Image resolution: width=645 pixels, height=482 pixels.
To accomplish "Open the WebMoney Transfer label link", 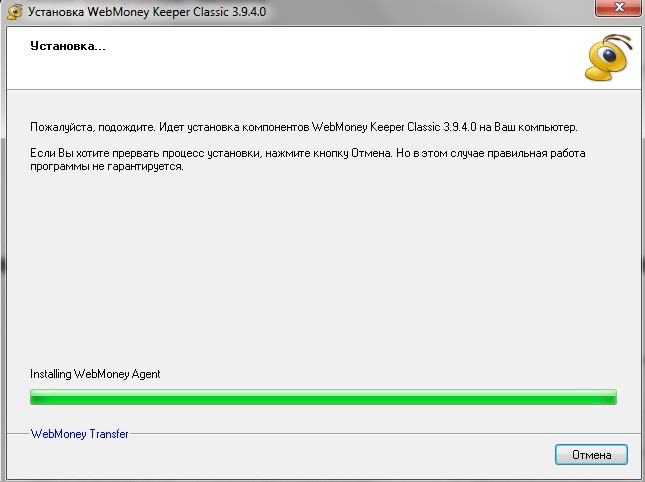I will (x=79, y=434).
